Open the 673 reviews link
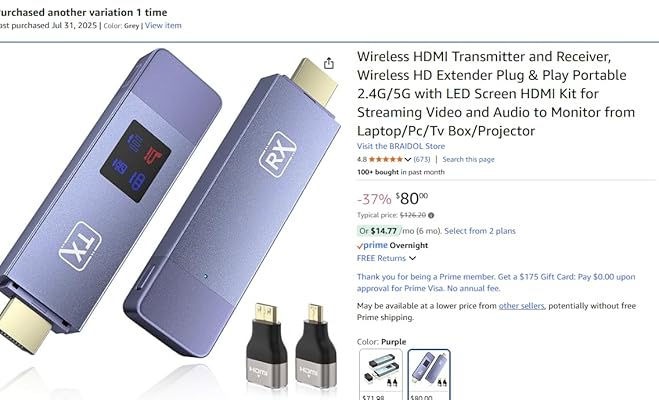659x400 pixels. coord(422,159)
